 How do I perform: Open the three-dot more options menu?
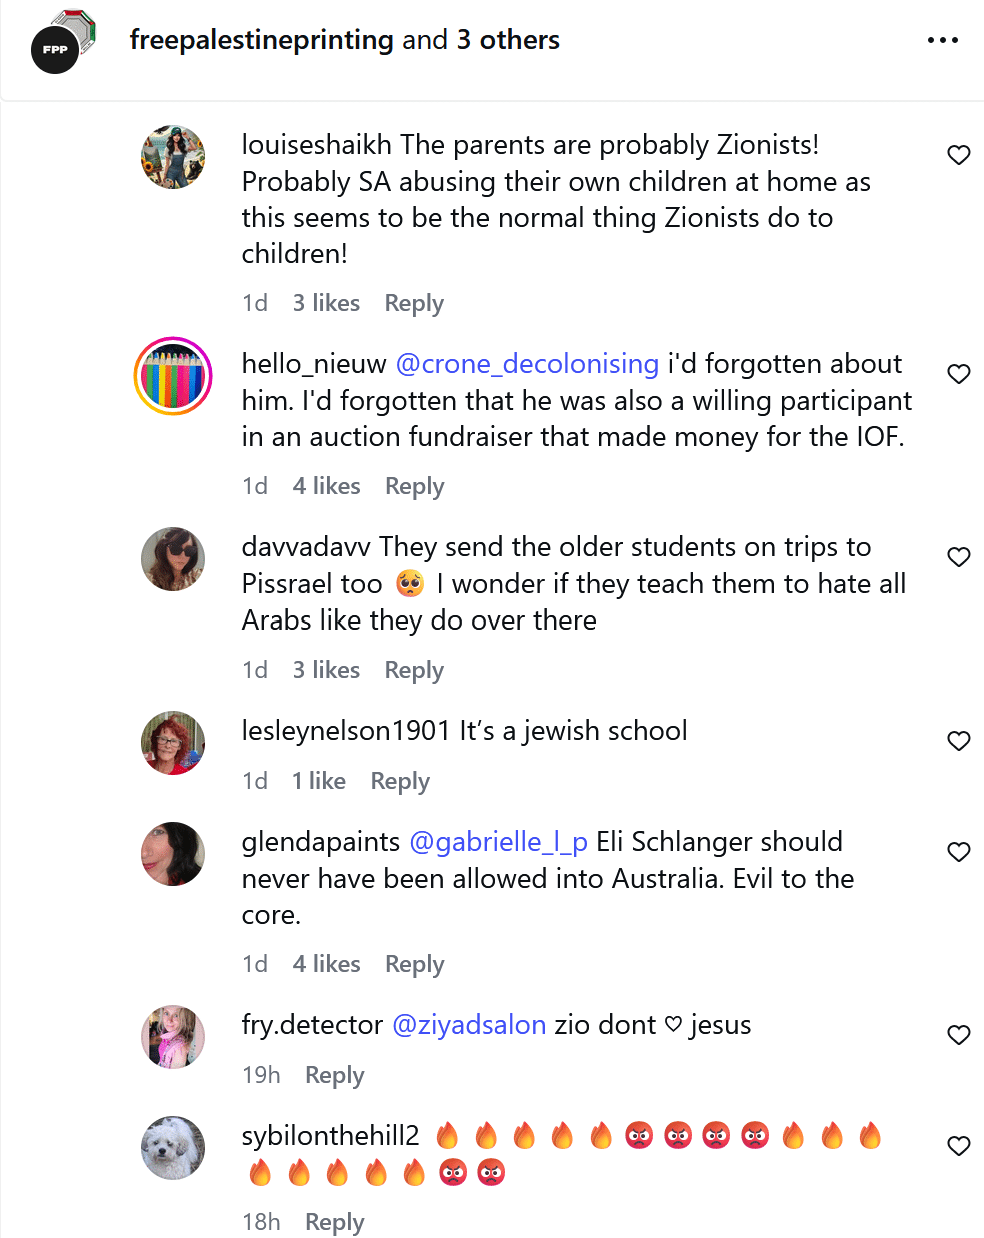(x=943, y=40)
